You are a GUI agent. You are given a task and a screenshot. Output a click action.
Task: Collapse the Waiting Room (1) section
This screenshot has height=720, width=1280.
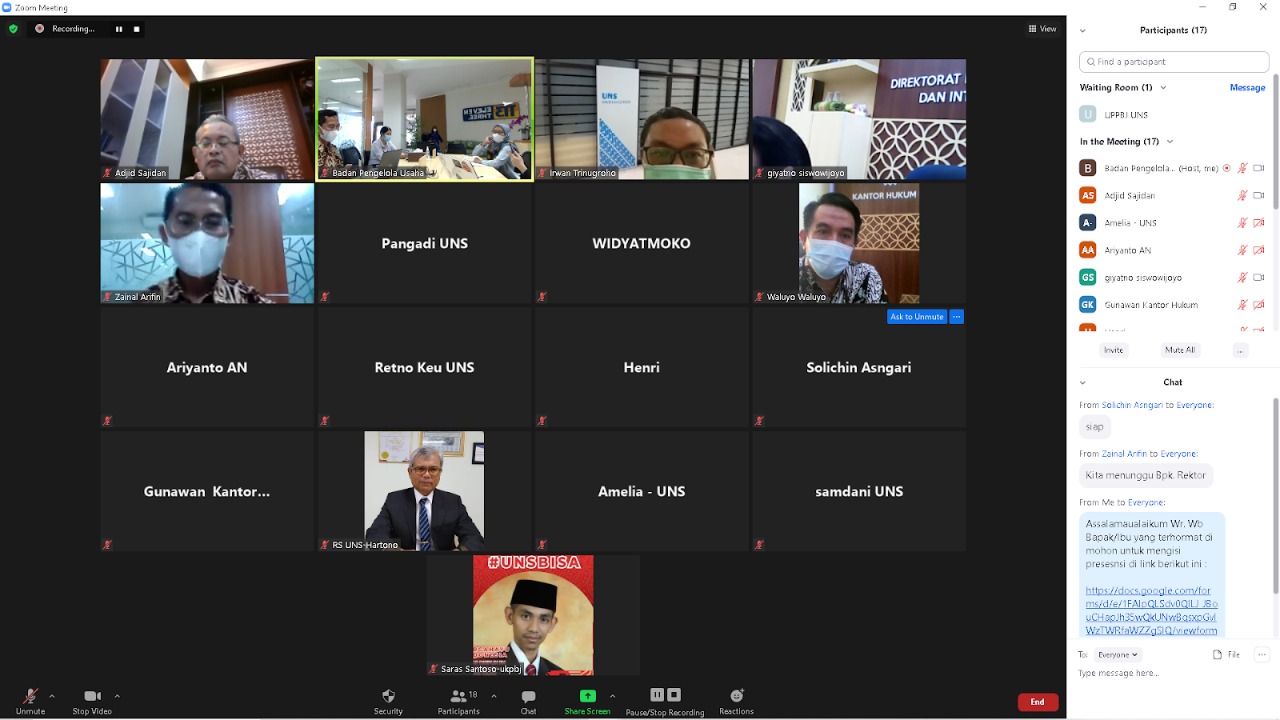click(1163, 87)
